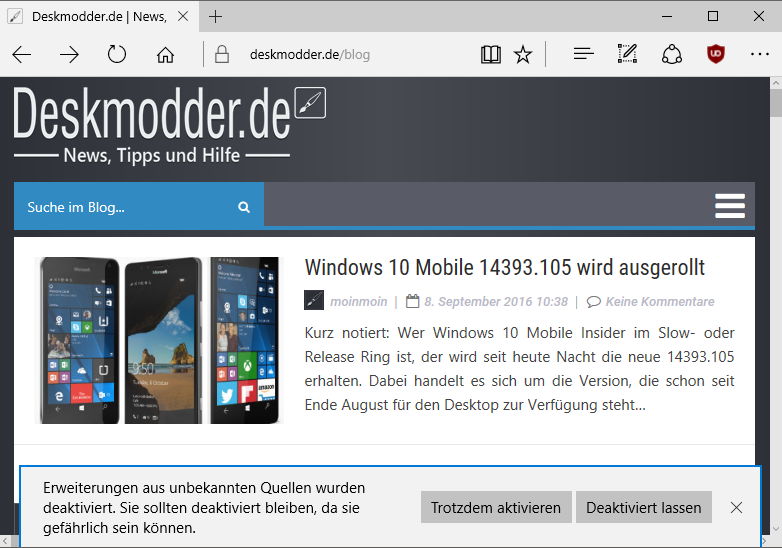Click the blog search magnifier icon
The image size is (782, 548).
pos(244,207)
